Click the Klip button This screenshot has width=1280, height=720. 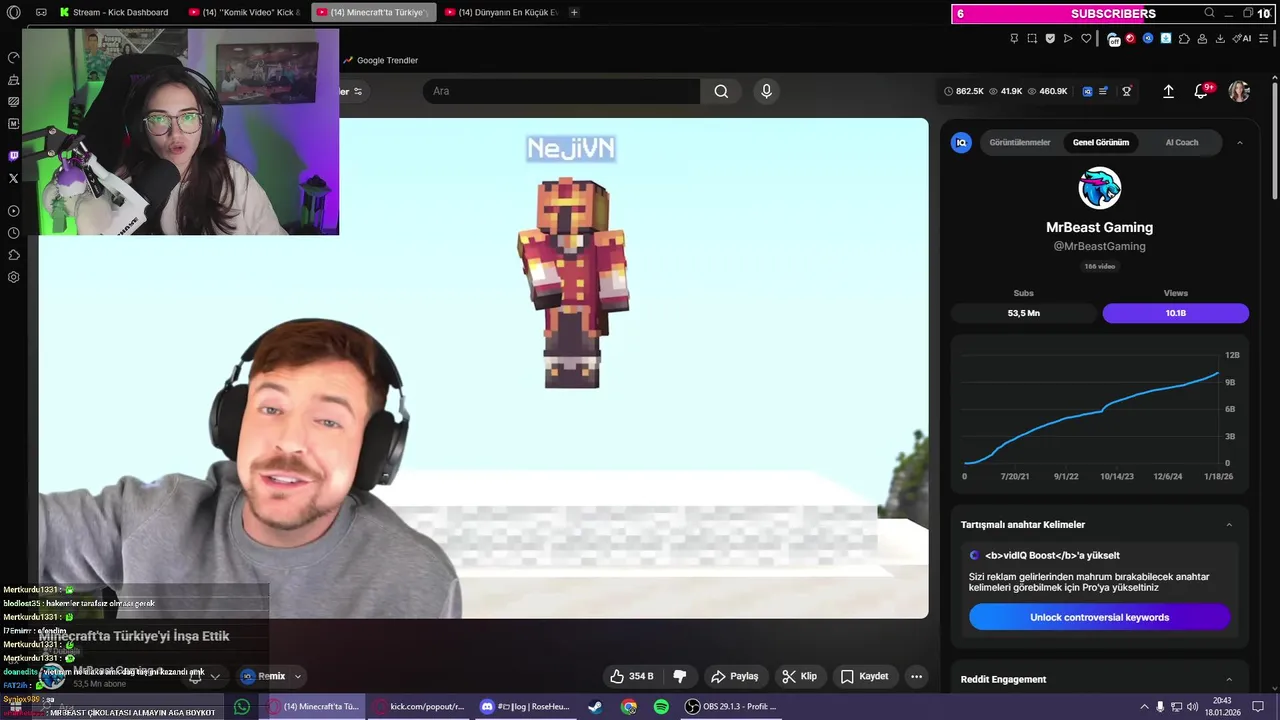tap(799, 676)
